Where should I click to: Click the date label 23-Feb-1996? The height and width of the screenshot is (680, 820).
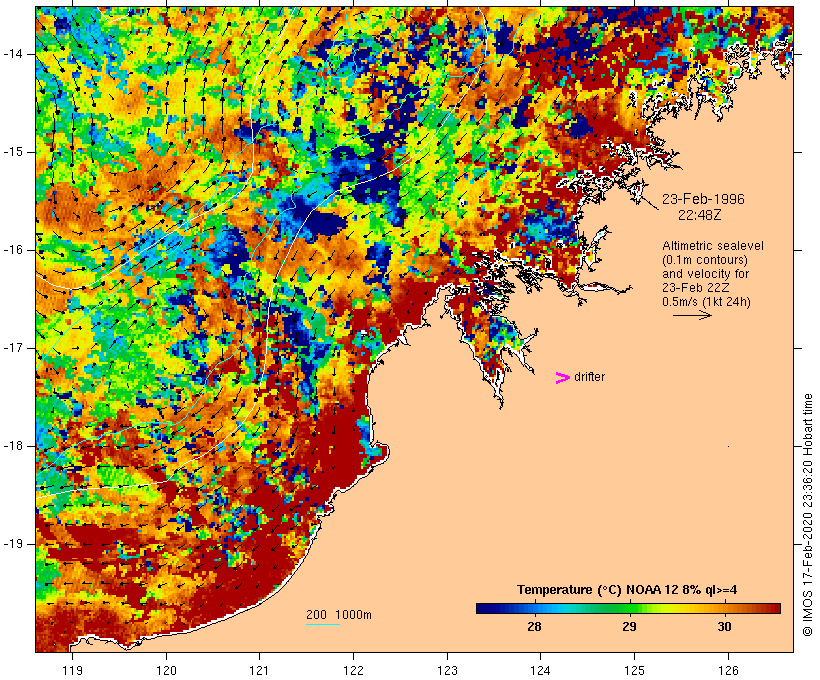pos(703,199)
